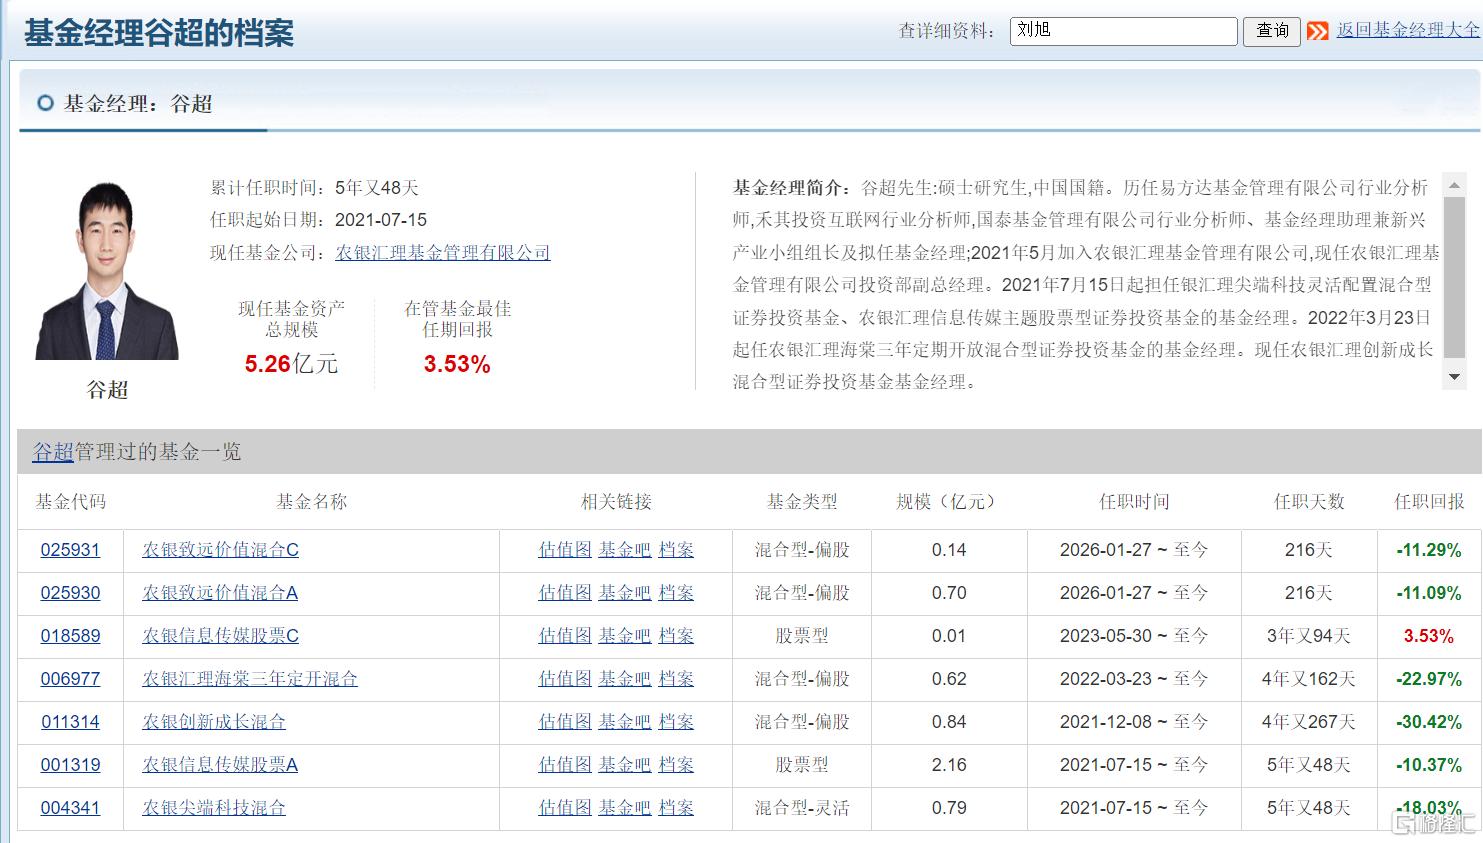Click the 任职时间 column header
Viewport: 1483px width, 843px height.
(x=1134, y=502)
